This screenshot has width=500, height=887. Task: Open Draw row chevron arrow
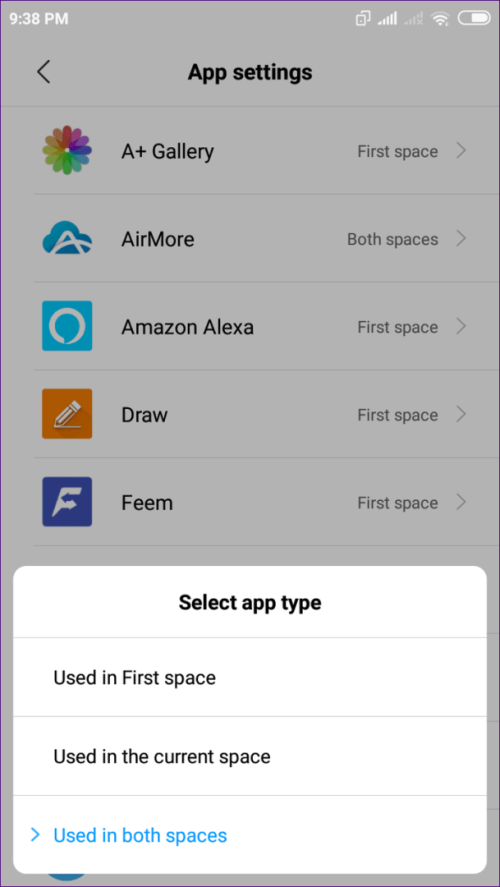[462, 415]
